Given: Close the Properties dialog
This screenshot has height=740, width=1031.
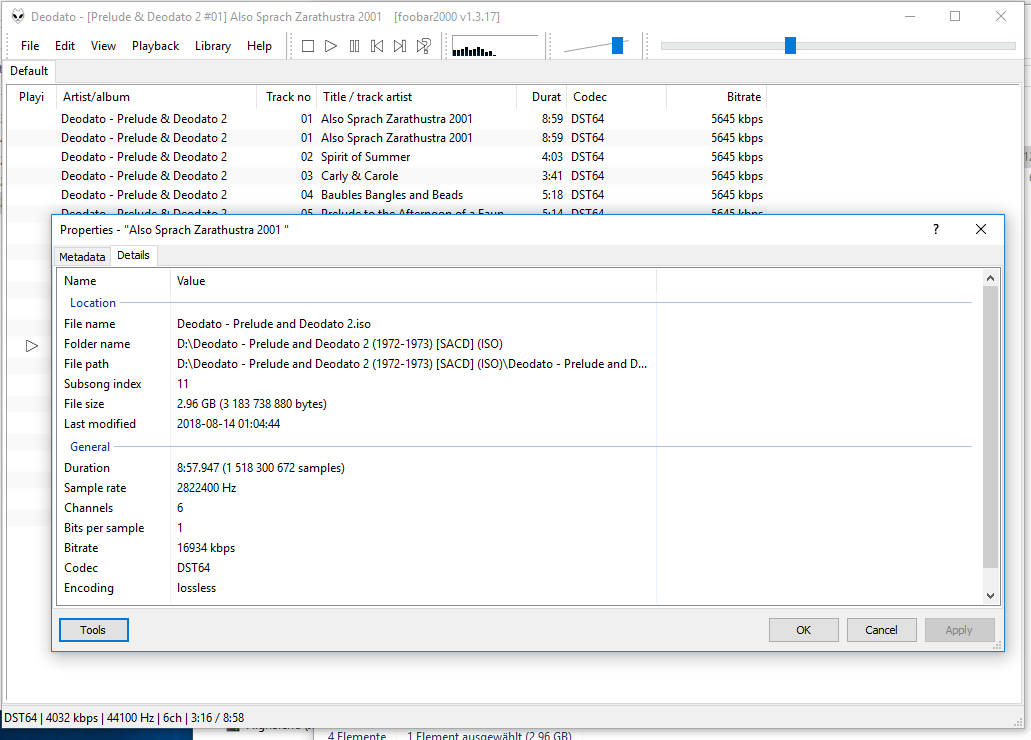Looking at the screenshot, I should pyautogui.click(x=980, y=229).
